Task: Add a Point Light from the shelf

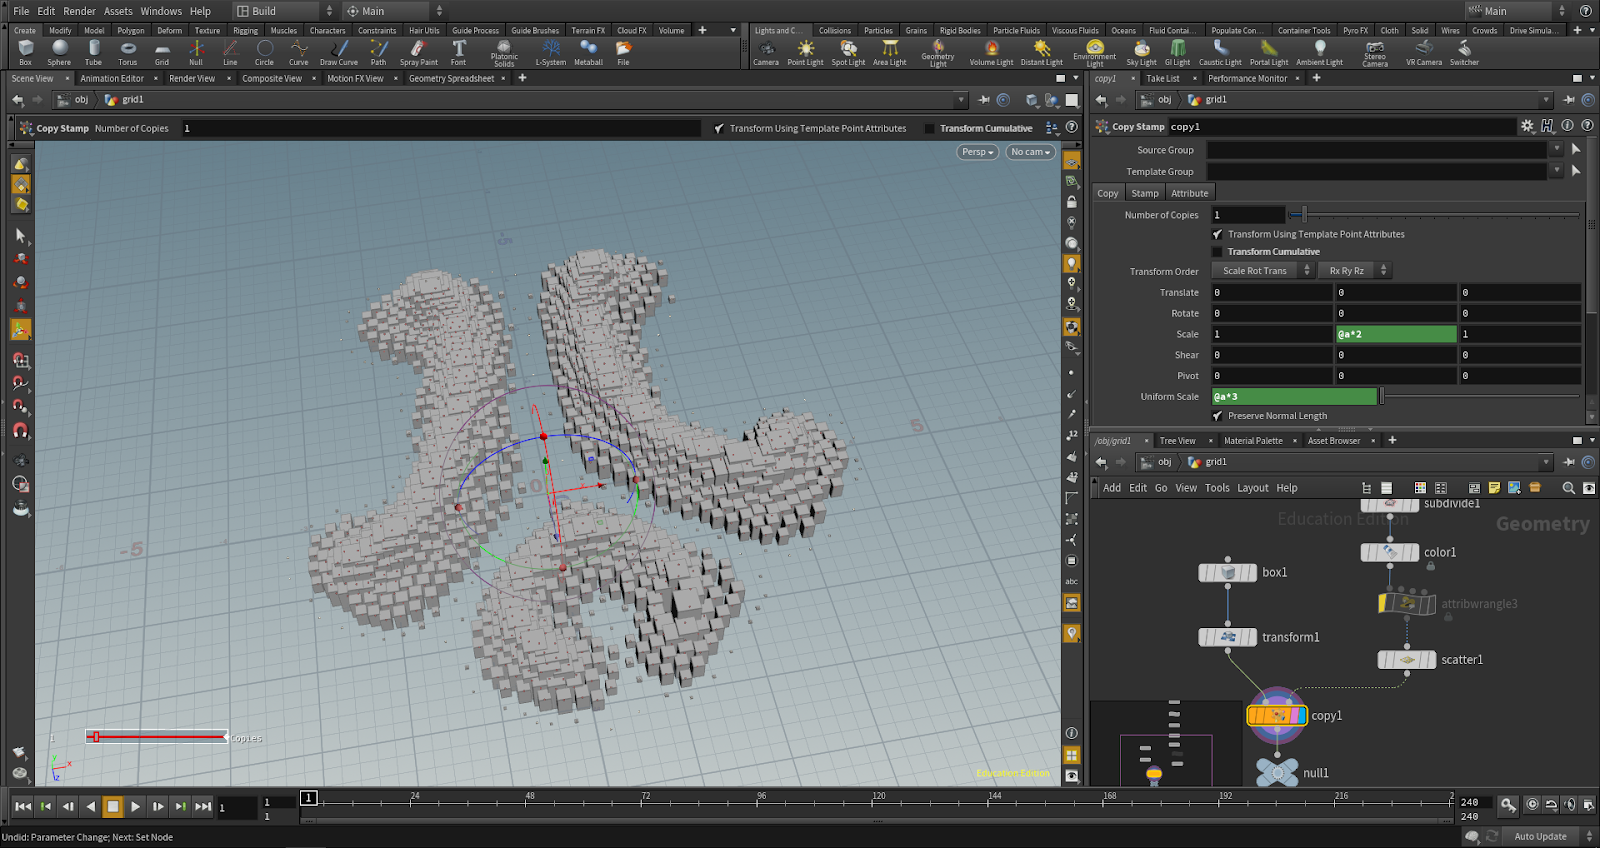Action: click(x=805, y=52)
